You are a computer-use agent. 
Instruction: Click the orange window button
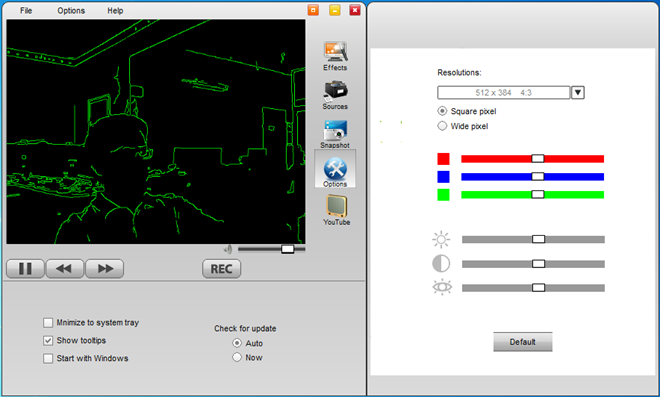click(x=313, y=10)
